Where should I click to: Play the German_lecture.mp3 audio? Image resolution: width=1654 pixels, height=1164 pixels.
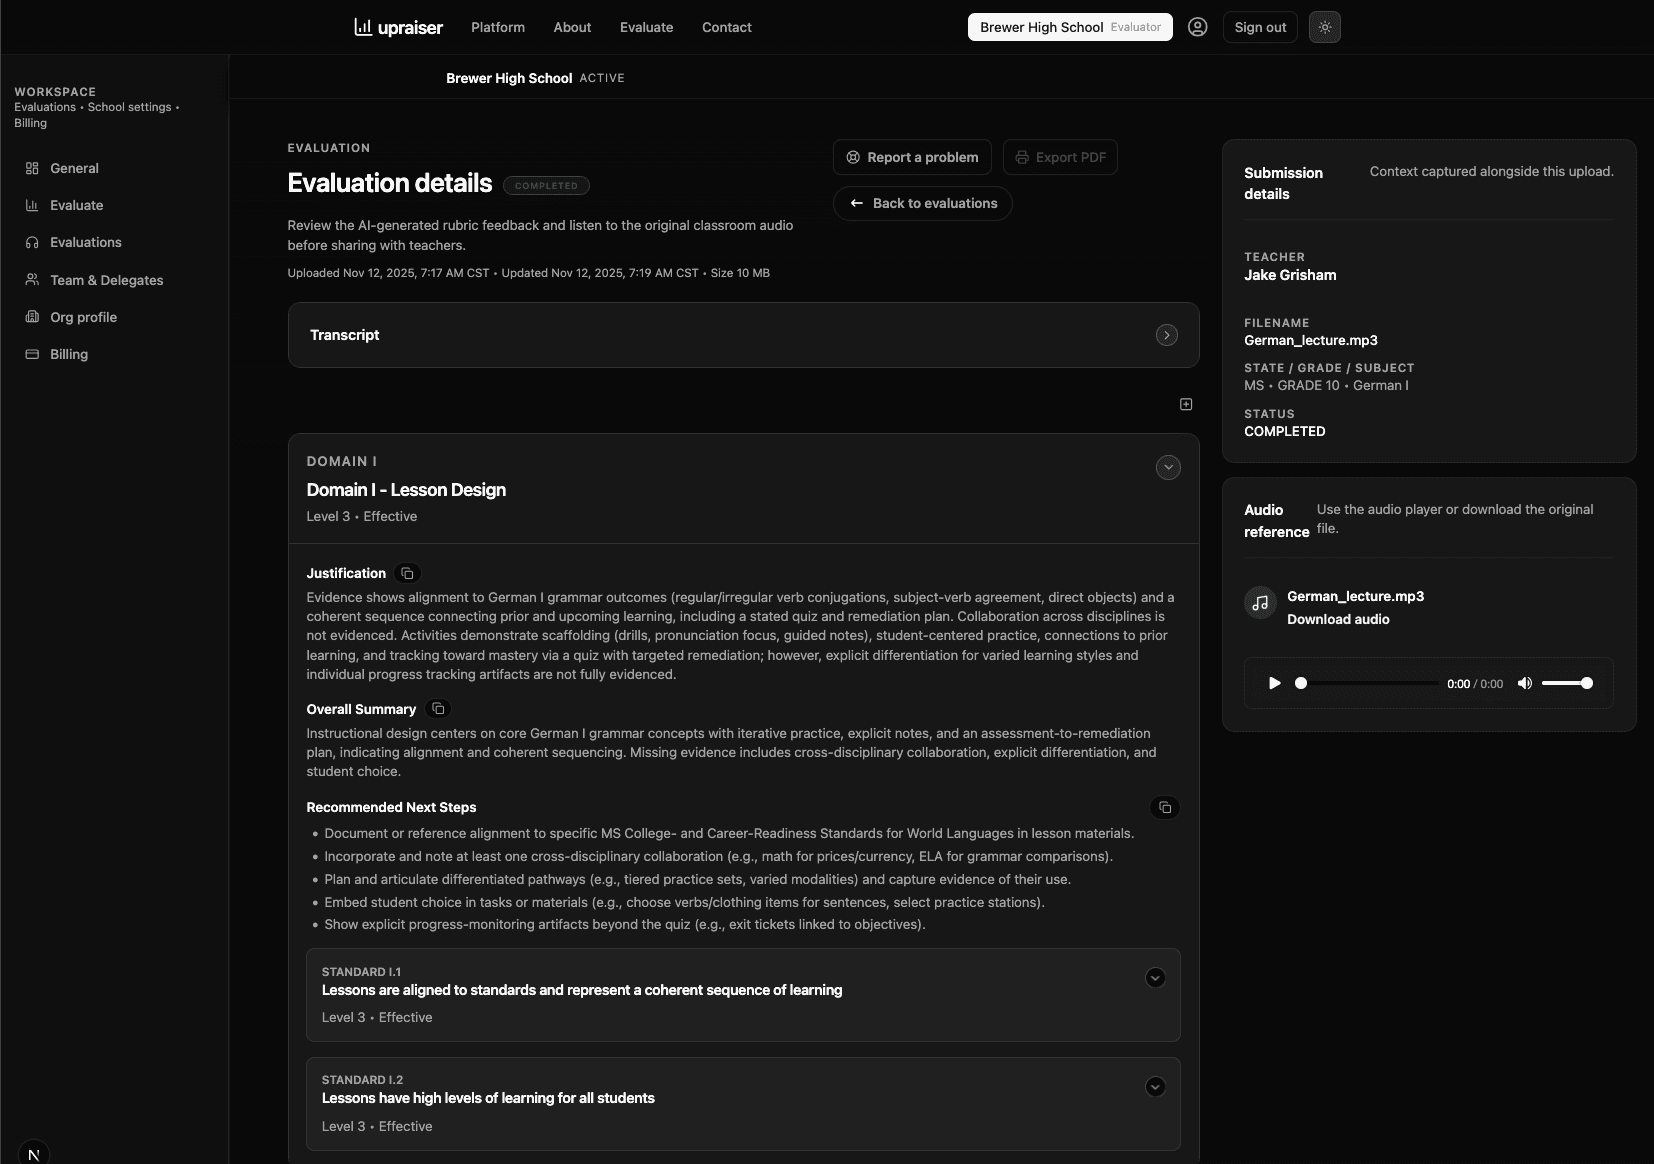pos(1274,683)
